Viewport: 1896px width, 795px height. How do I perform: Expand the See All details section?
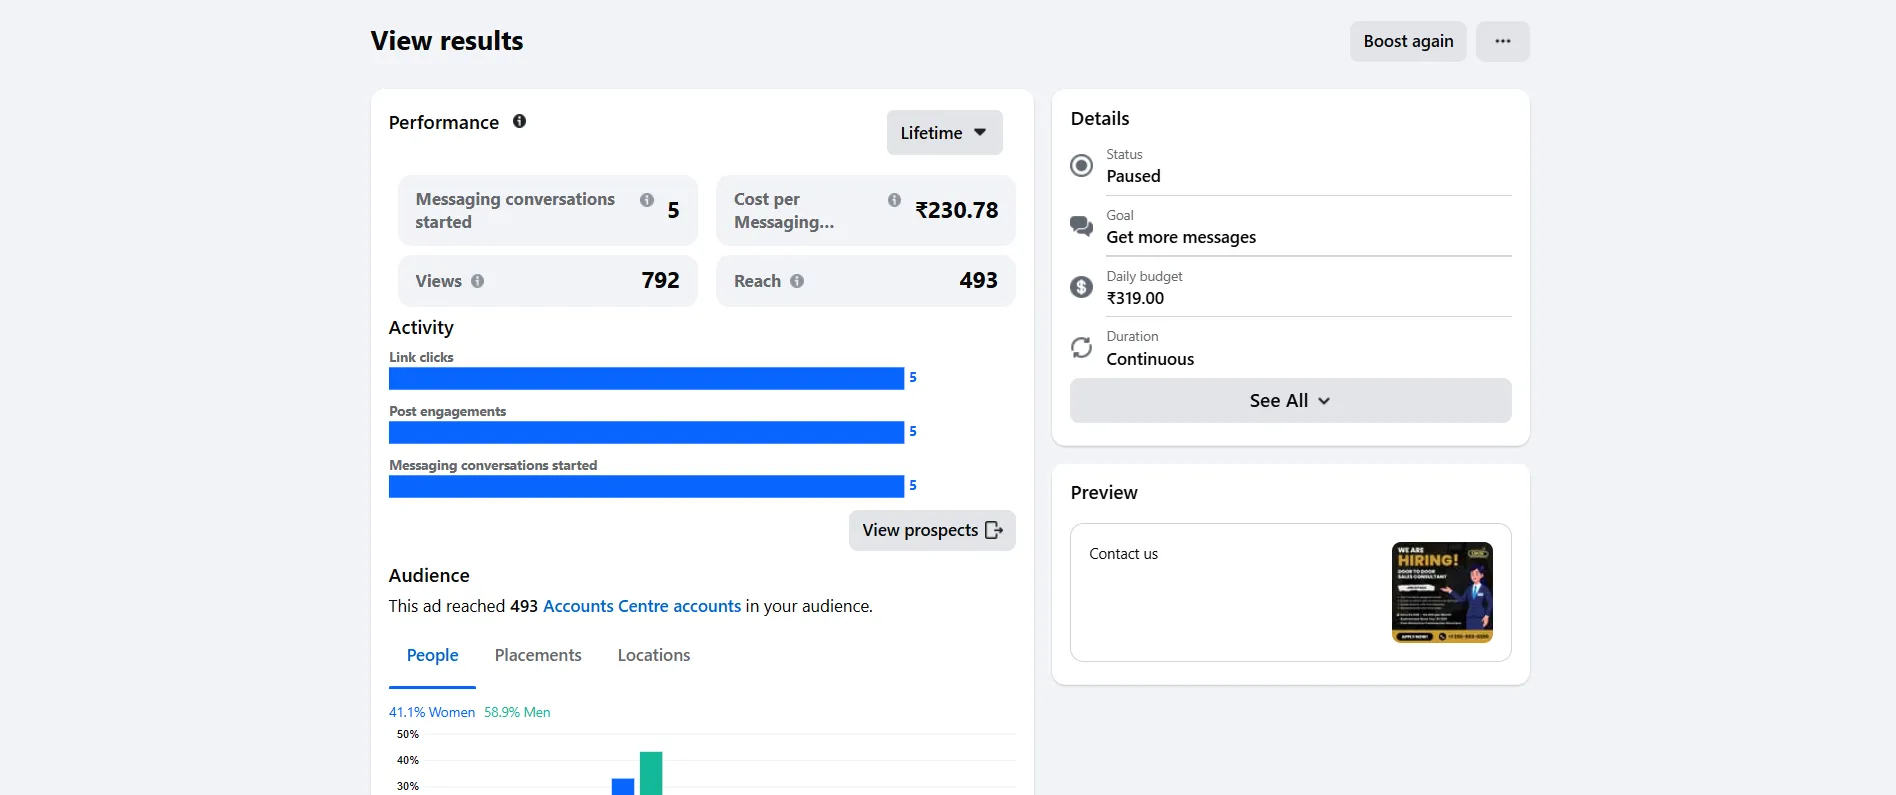coord(1289,400)
